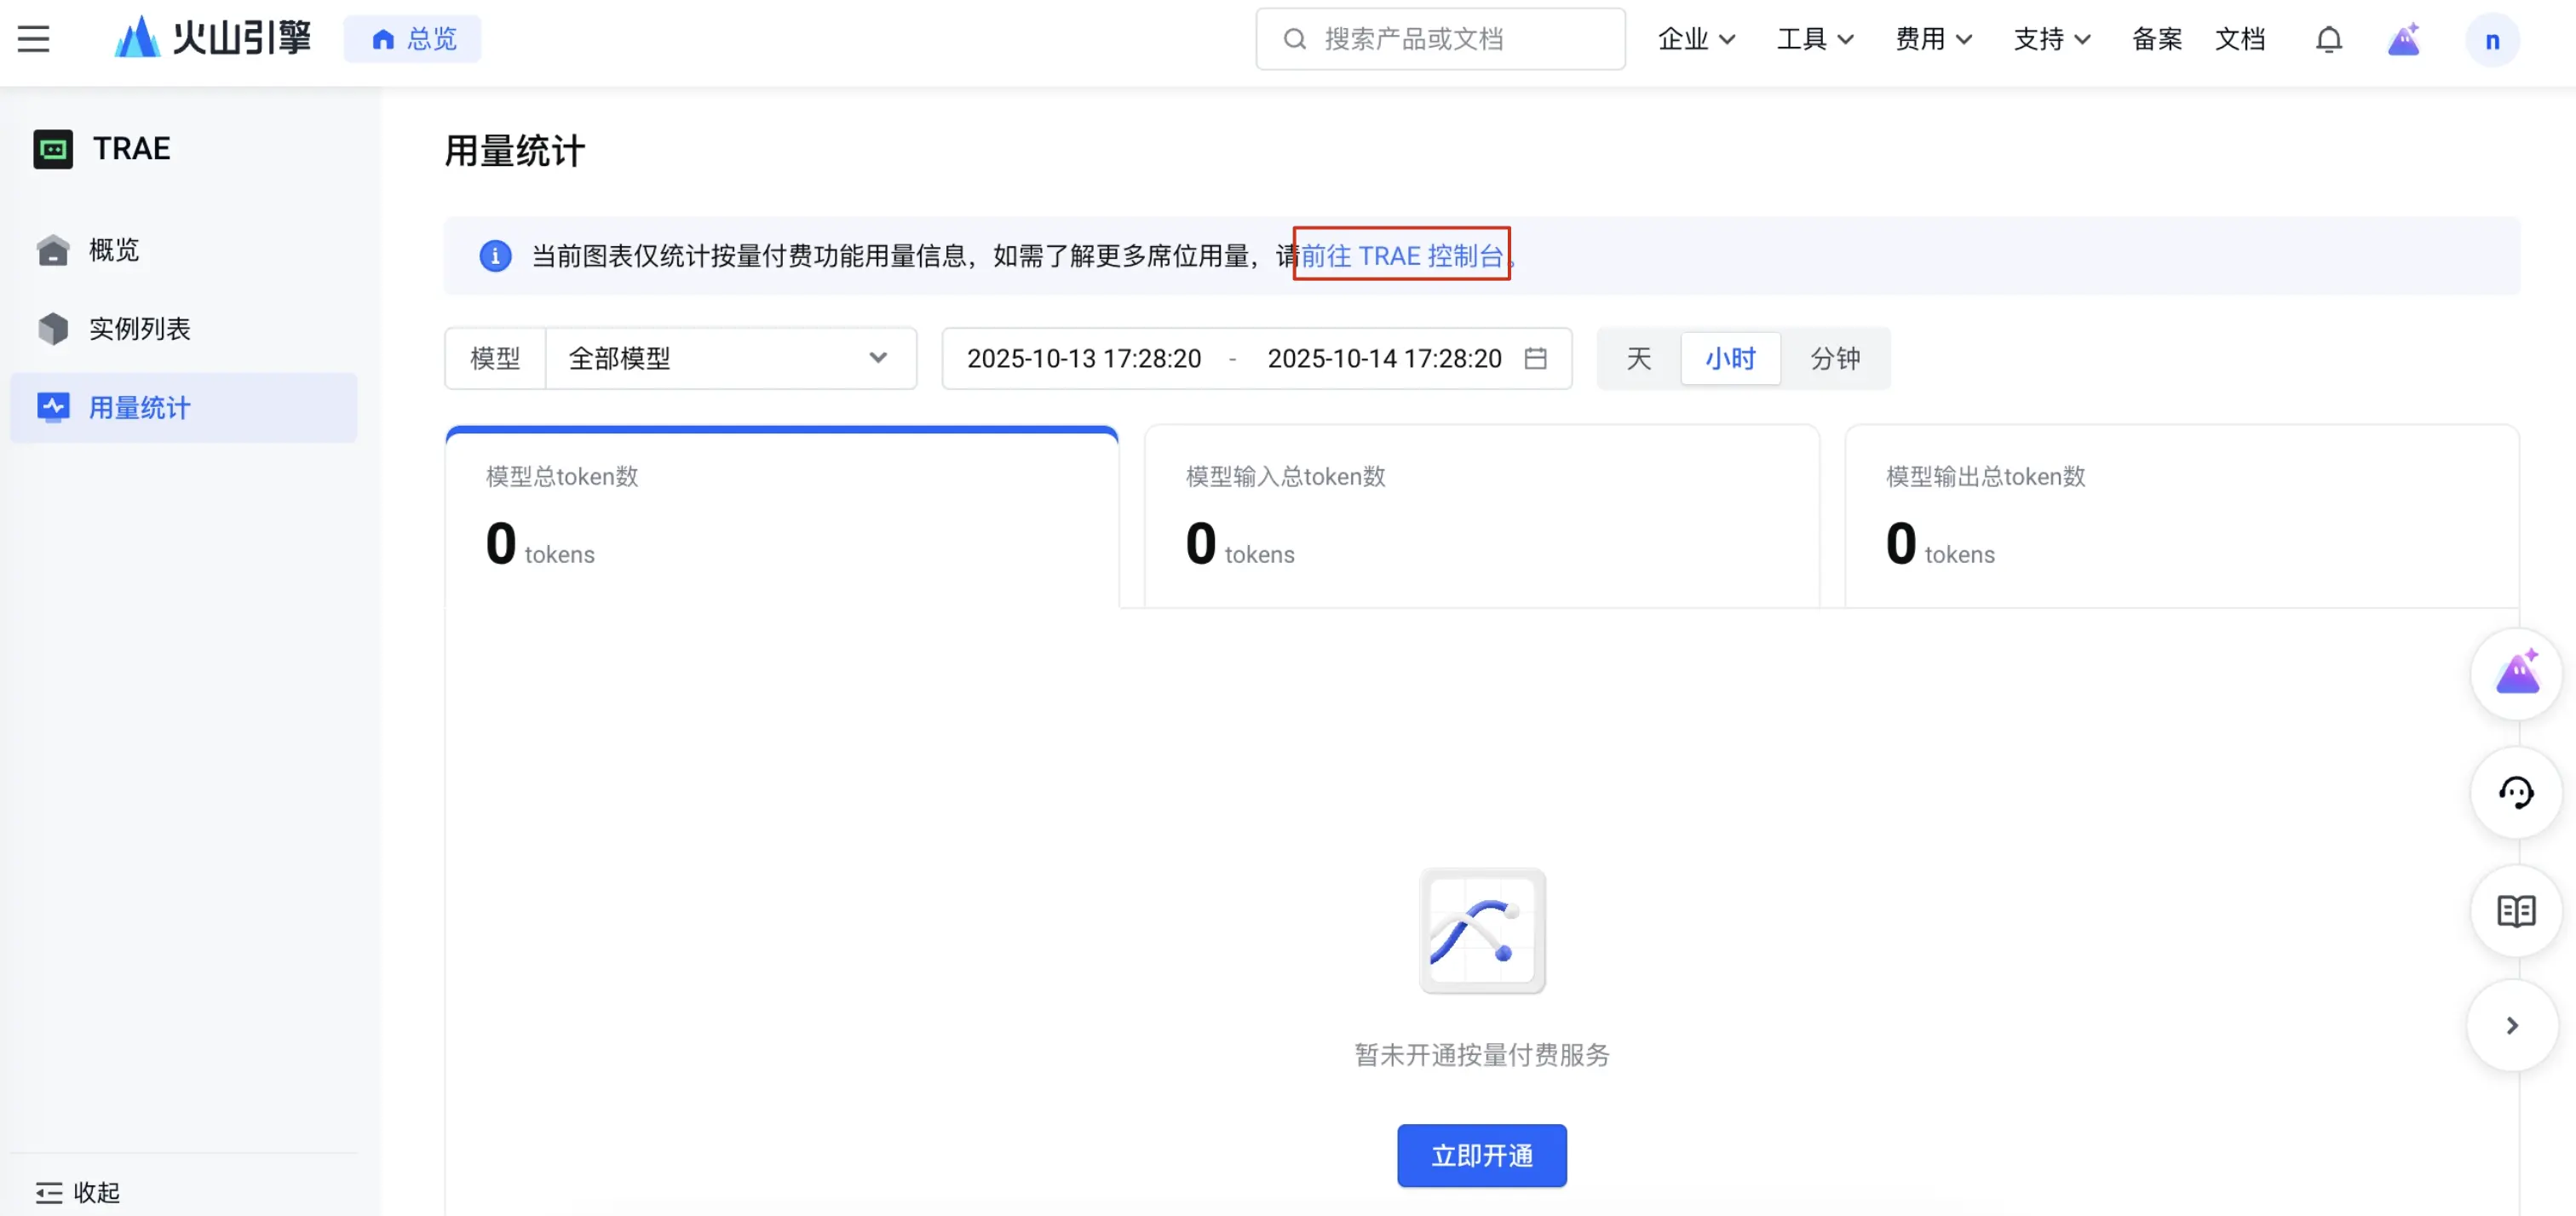This screenshot has height=1216, width=2576.
Task: Select the 小时 granularity option
Action: point(1730,358)
